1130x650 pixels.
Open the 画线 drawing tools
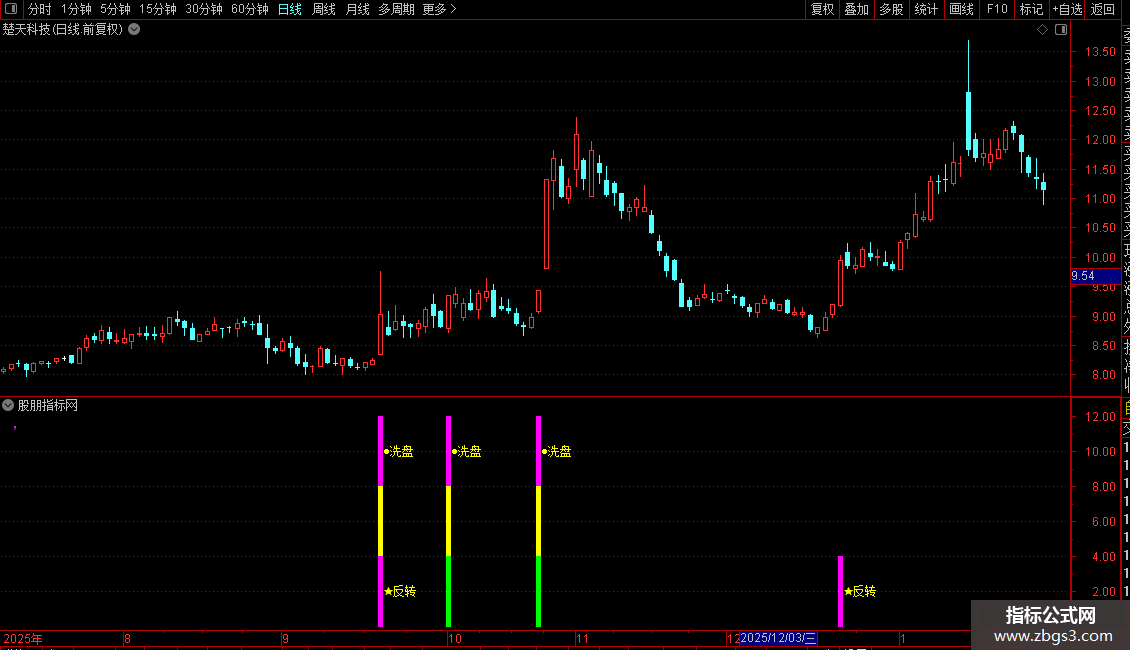pyautogui.click(x=961, y=9)
